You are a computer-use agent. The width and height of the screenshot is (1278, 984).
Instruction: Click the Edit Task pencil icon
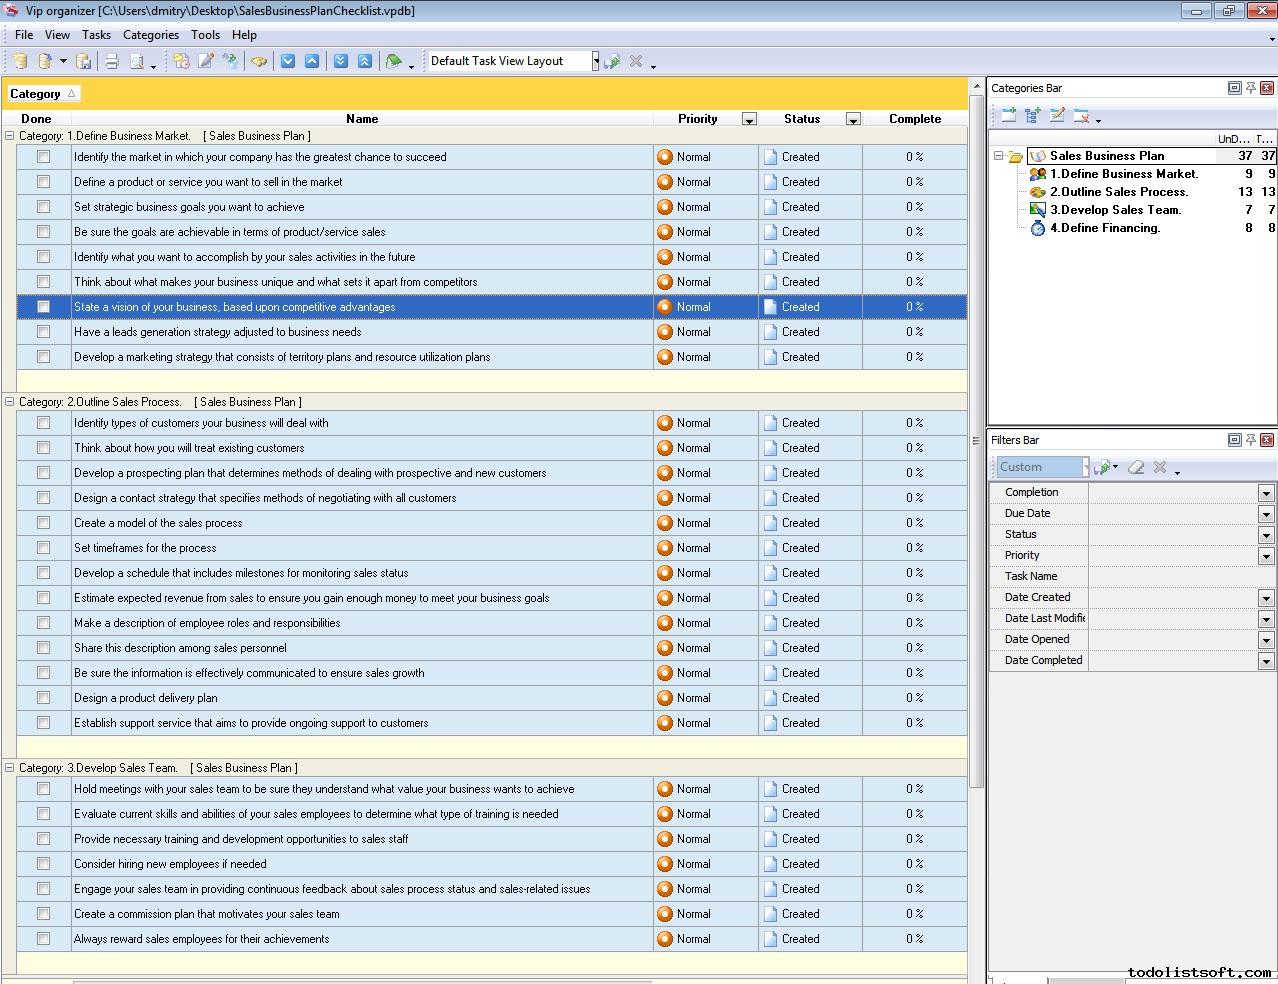(206, 61)
